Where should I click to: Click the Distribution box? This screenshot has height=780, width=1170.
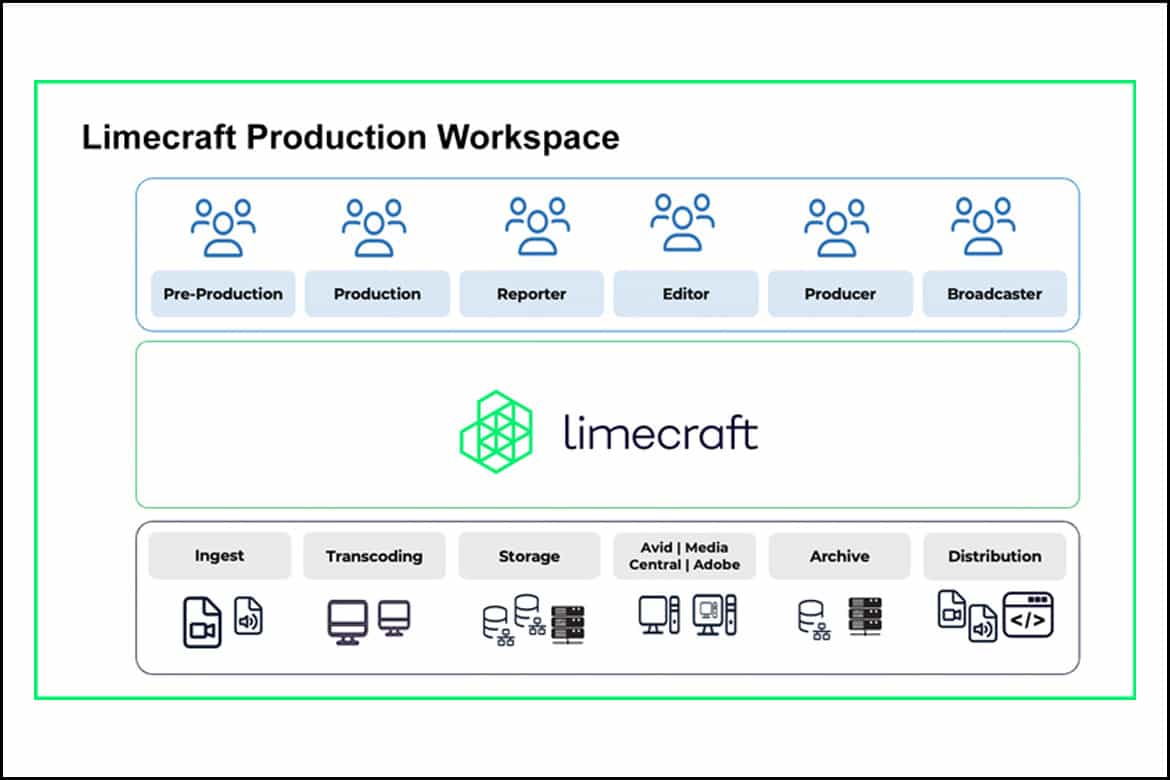tap(995, 556)
